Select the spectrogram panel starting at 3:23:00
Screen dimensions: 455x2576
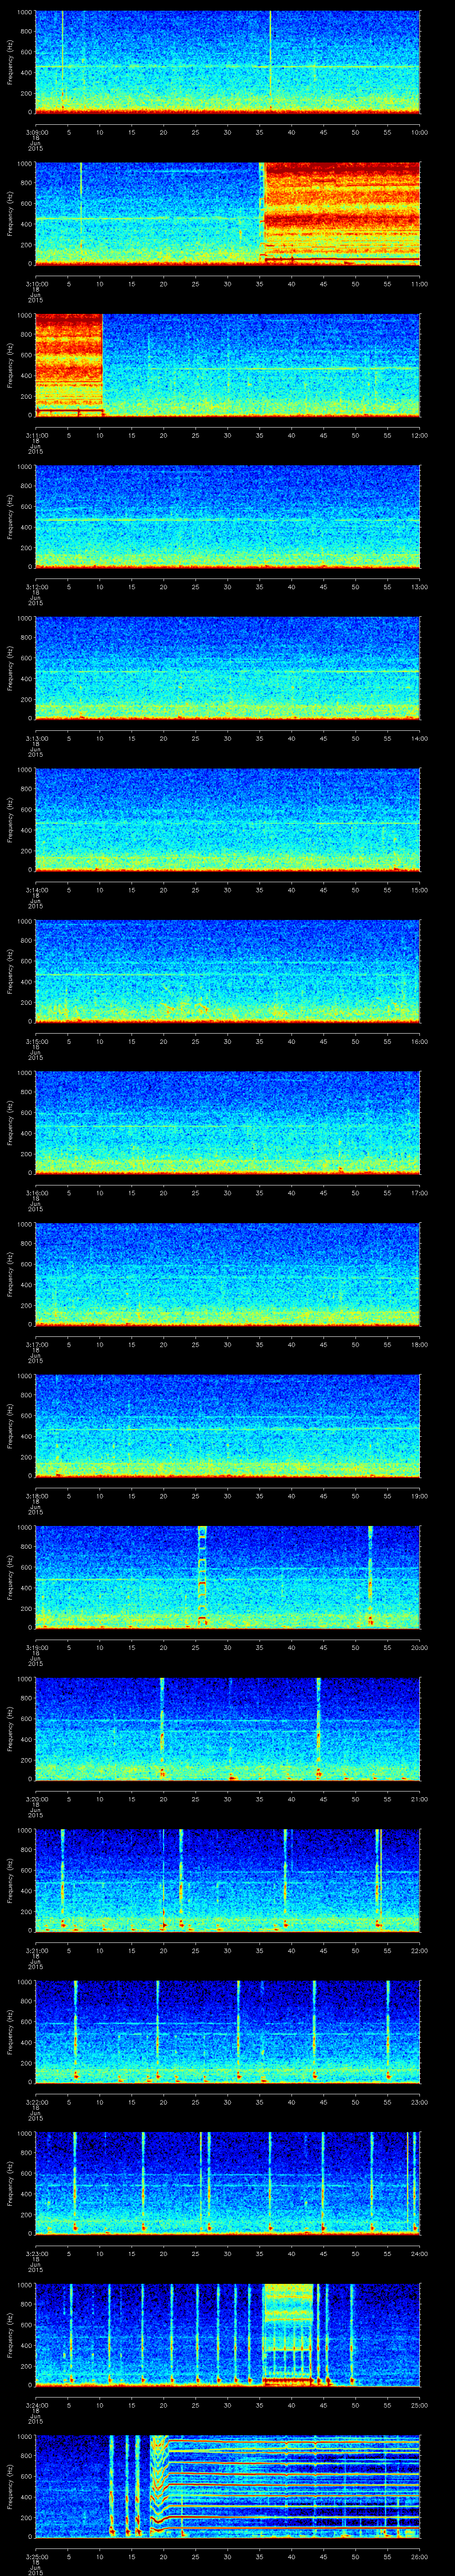pos(227,2183)
